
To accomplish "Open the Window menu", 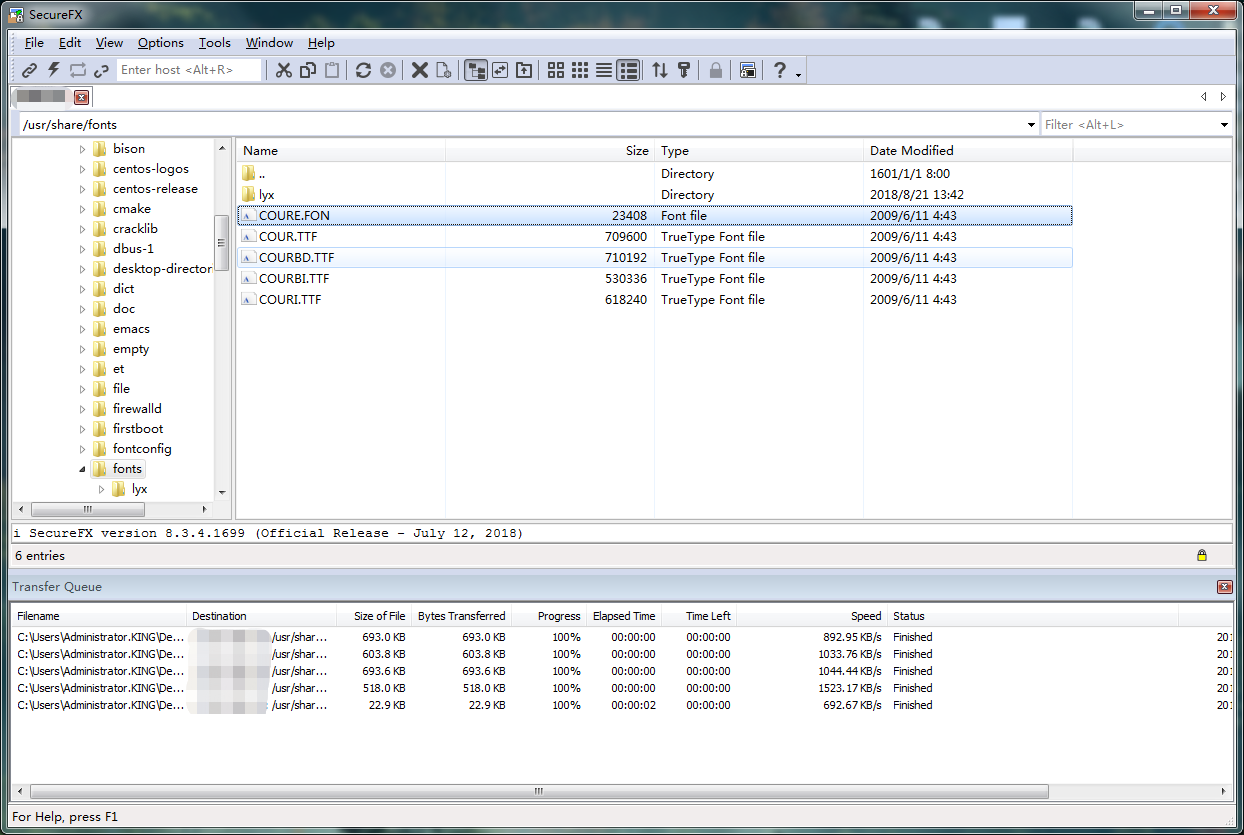I will click(x=269, y=43).
